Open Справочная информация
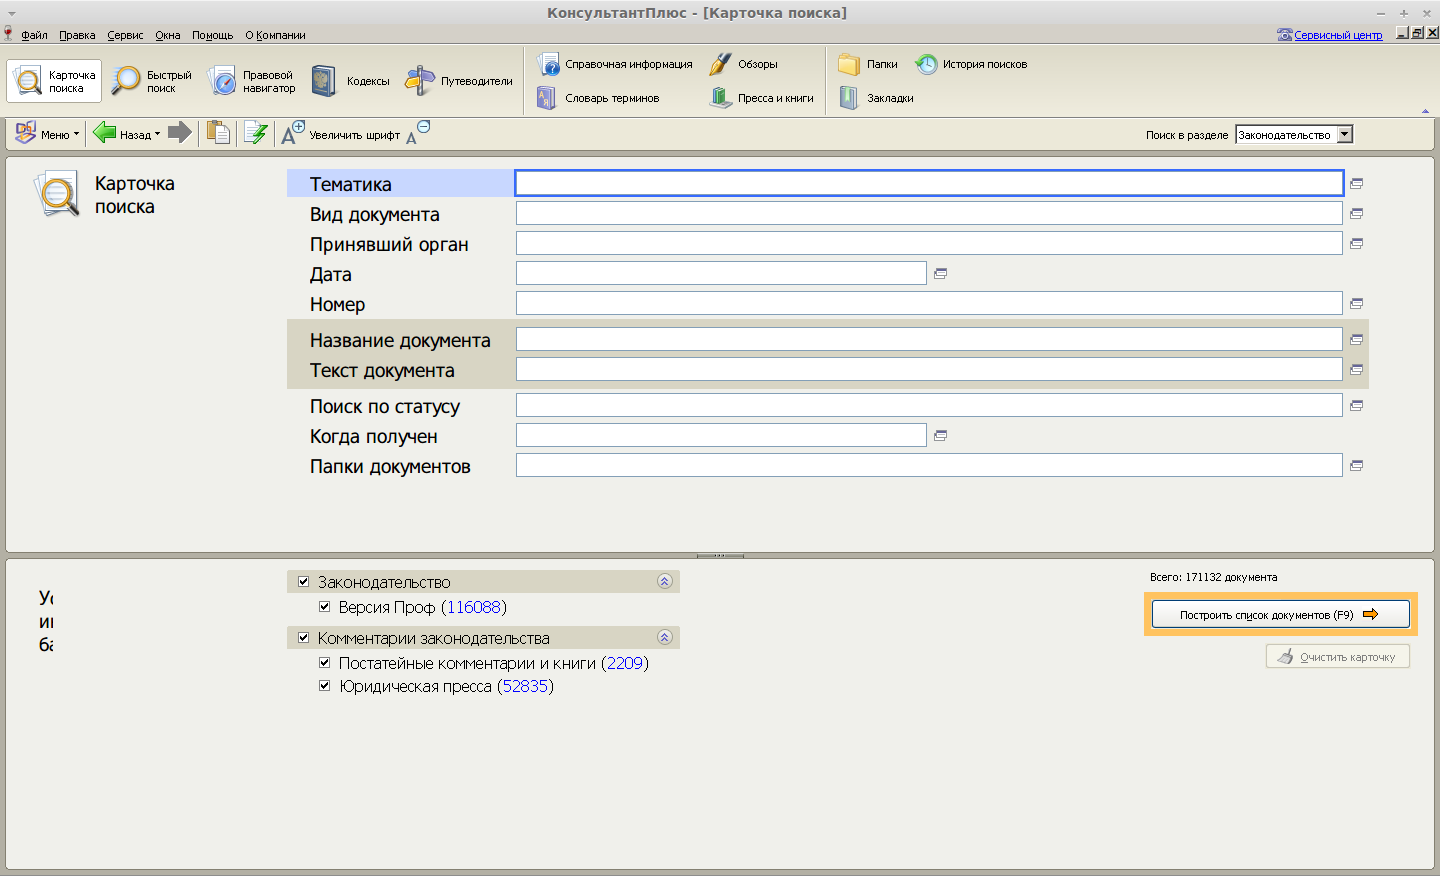Viewport: 1440px width, 876px height. (615, 64)
